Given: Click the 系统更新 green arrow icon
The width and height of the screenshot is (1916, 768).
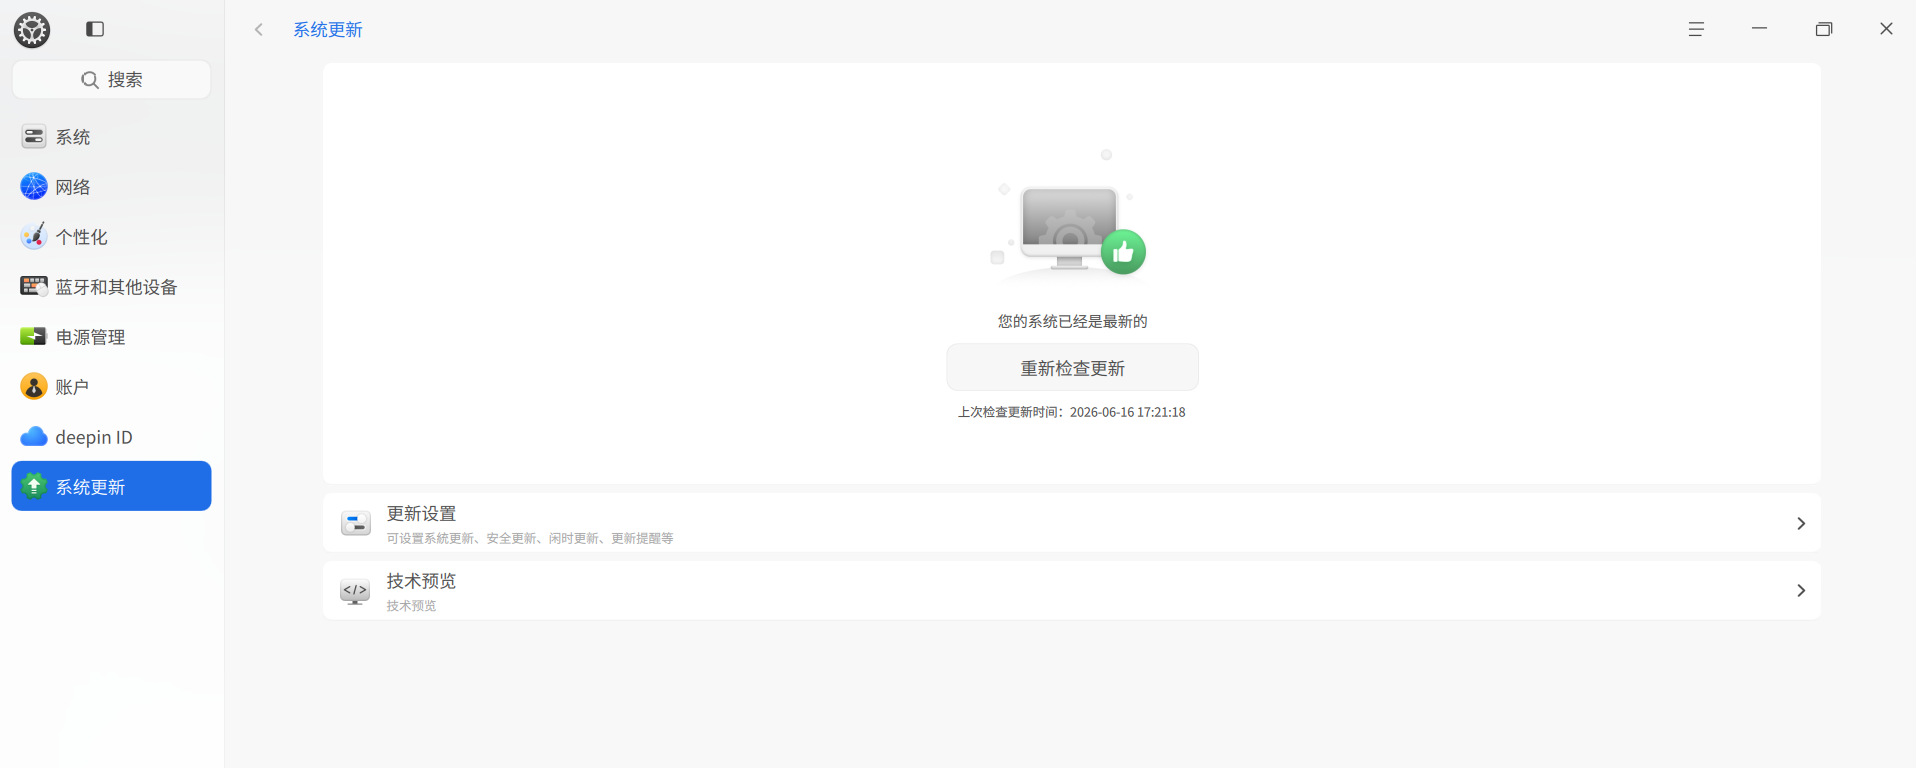Looking at the screenshot, I should [x=34, y=486].
